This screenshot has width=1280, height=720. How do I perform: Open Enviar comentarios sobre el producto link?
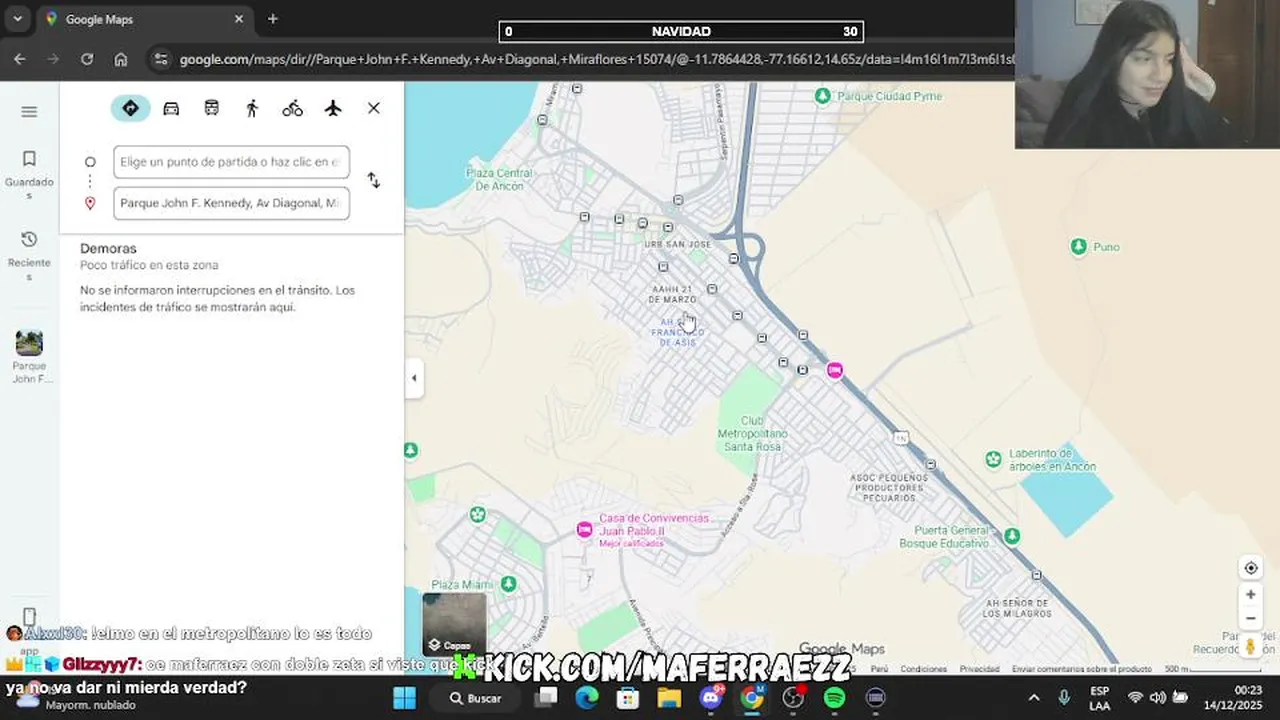(x=1081, y=669)
